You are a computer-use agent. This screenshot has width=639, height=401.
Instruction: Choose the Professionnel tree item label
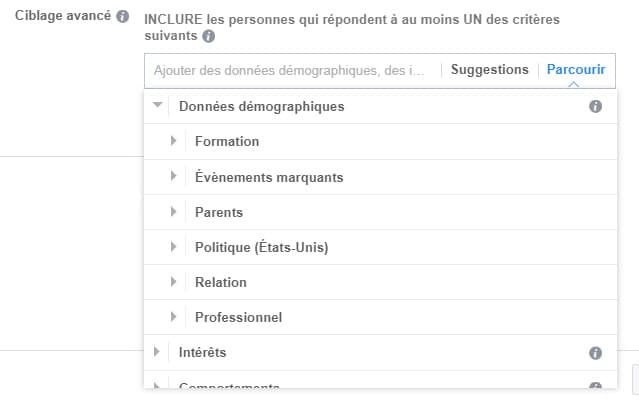pos(238,317)
